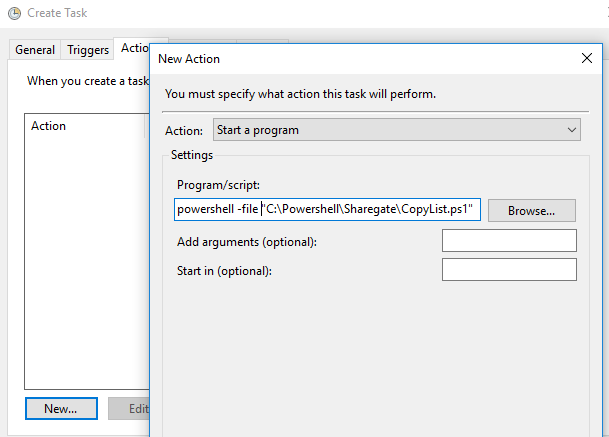This screenshot has height=437, width=609.
Task: Focus the Program/script text field
Action: pyautogui.click(x=327, y=209)
